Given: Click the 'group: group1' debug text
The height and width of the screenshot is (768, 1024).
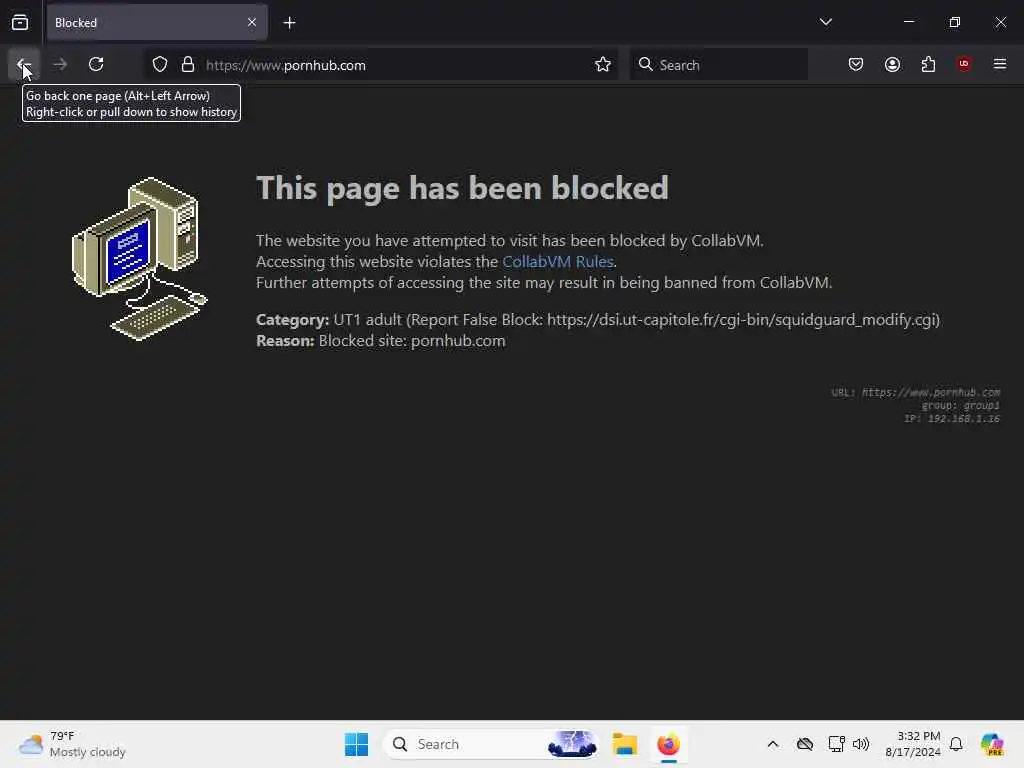Looking at the screenshot, I should (x=961, y=406).
